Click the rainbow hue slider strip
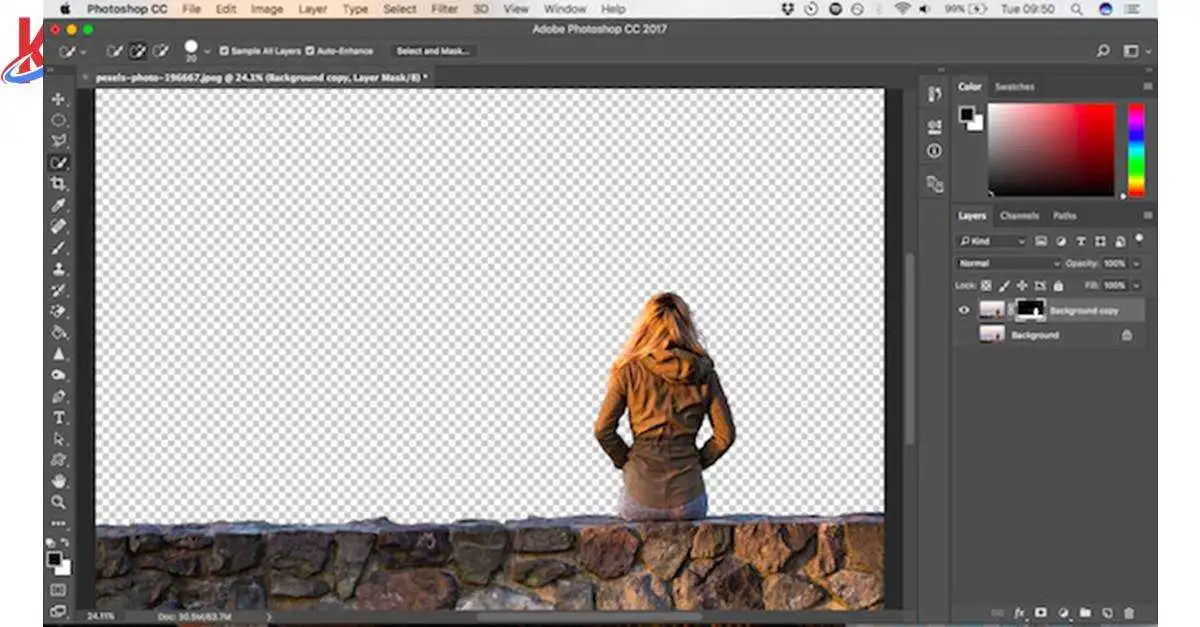1200x627 pixels. pyautogui.click(x=1136, y=150)
